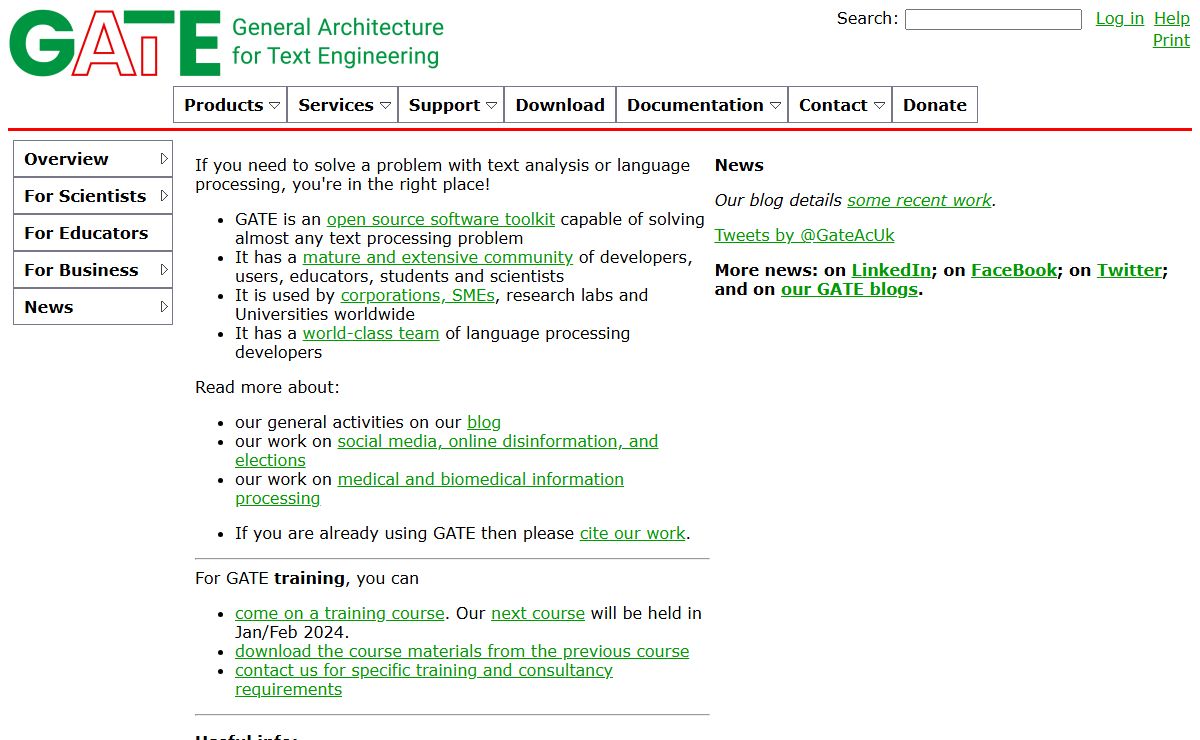
Task: Open the Documentation menu
Action: 702,105
